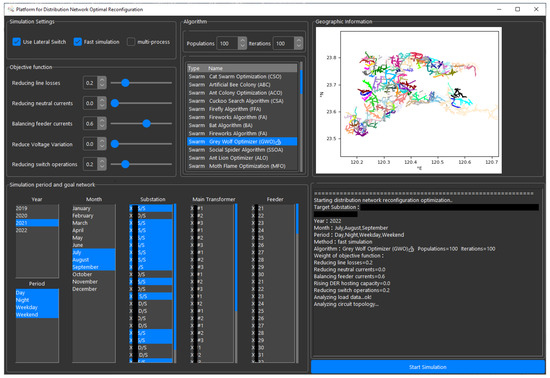Click the algorithm list vertical scrollbar
Viewport: 550px width, 378px height.
tap(301, 116)
